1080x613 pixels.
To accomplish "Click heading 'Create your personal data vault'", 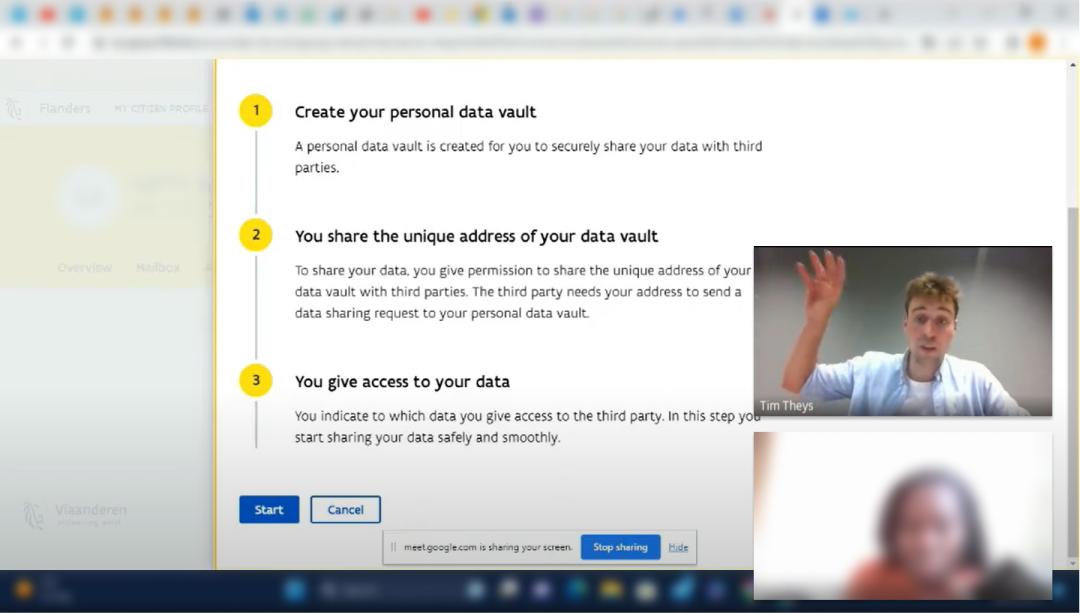I will [415, 112].
